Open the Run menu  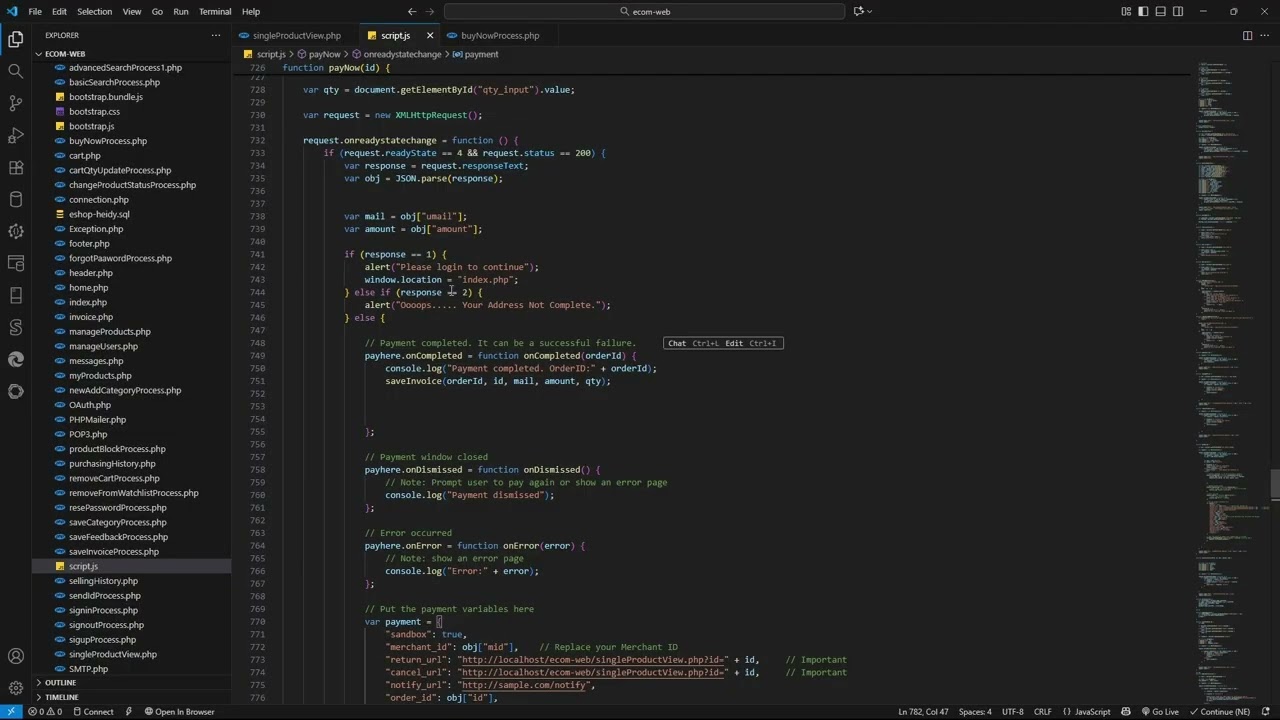(x=181, y=11)
